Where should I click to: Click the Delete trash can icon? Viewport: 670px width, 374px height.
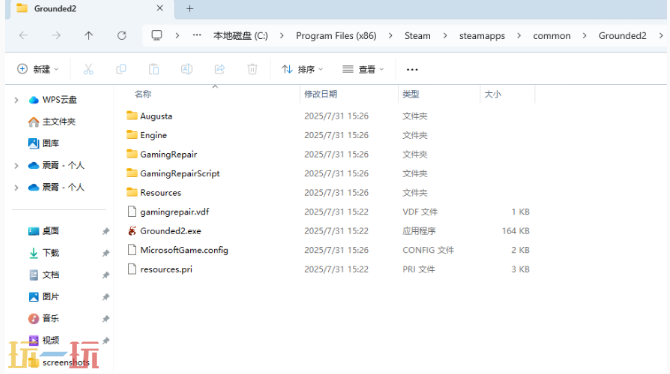pyautogui.click(x=252, y=69)
